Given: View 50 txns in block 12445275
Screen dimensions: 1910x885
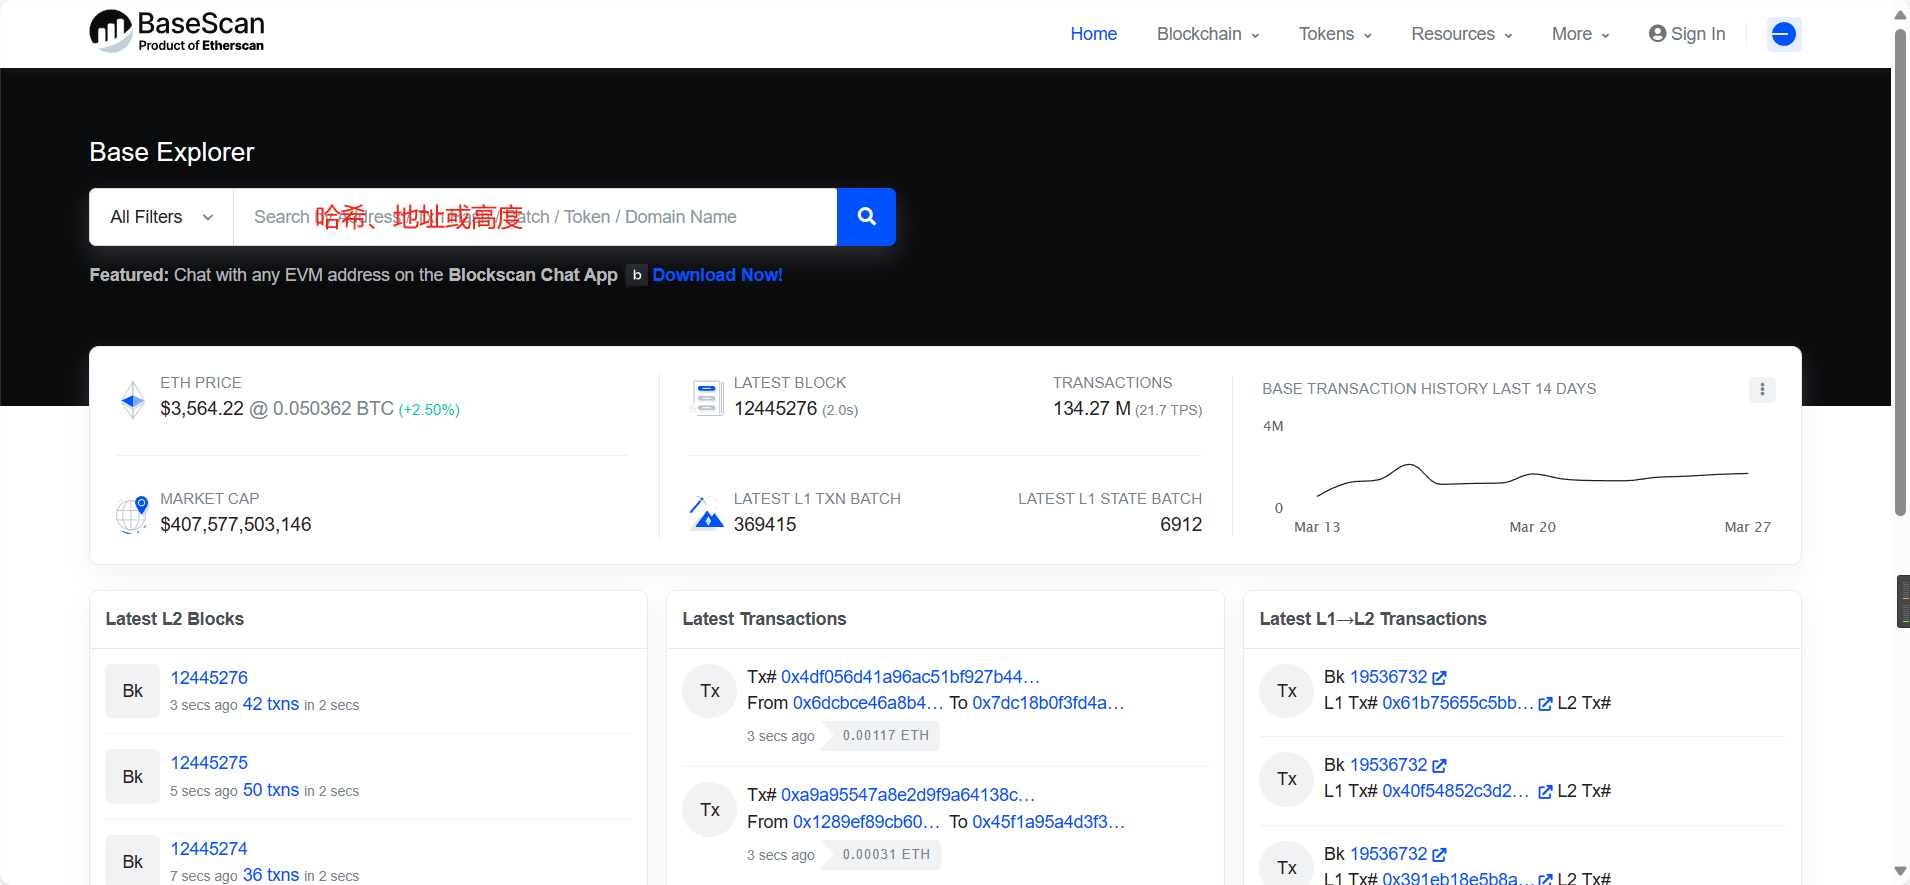Looking at the screenshot, I should pos(271,790).
